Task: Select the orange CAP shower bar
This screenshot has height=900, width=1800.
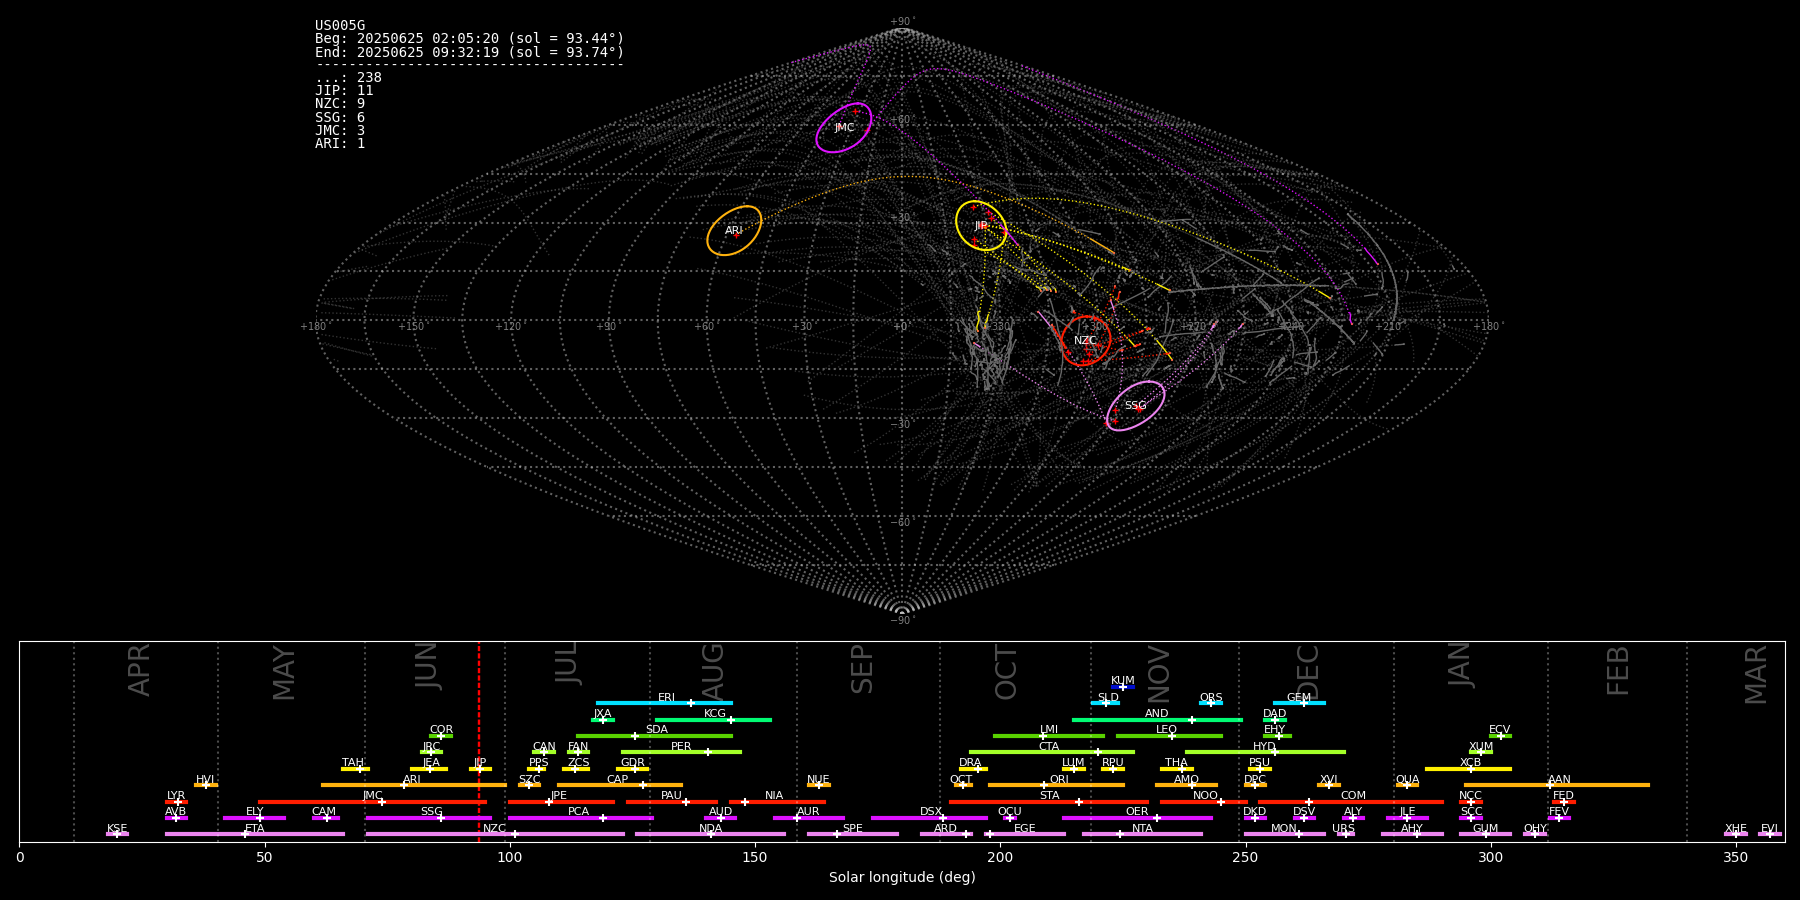Action: (x=620, y=785)
